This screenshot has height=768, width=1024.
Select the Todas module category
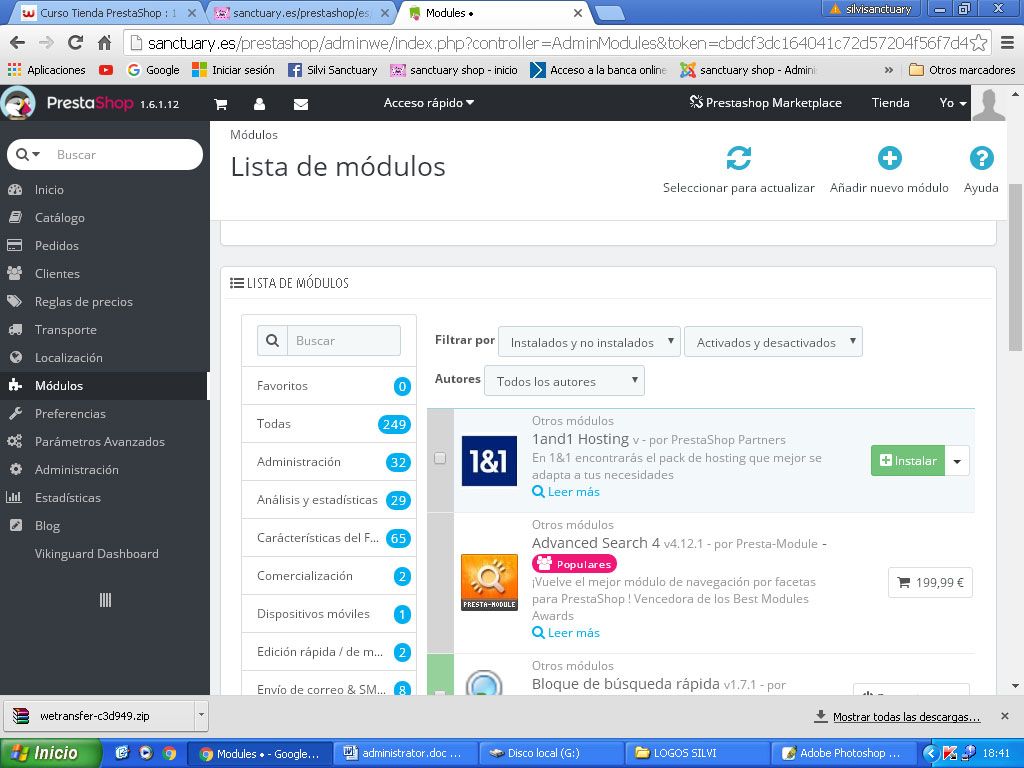(329, 423)
